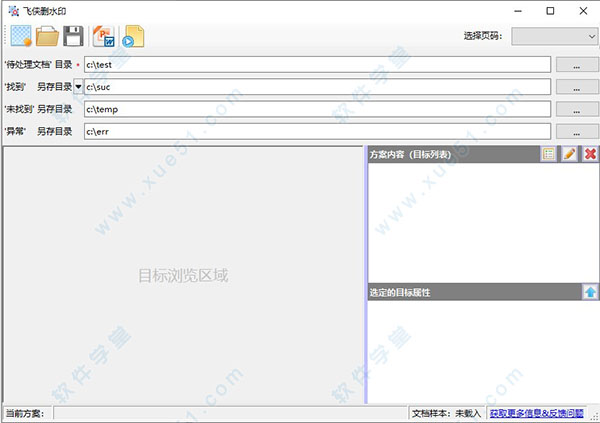Click blue up arrow in 选定的目标属性 header
600x423 pixels.
tap(590, 292)
